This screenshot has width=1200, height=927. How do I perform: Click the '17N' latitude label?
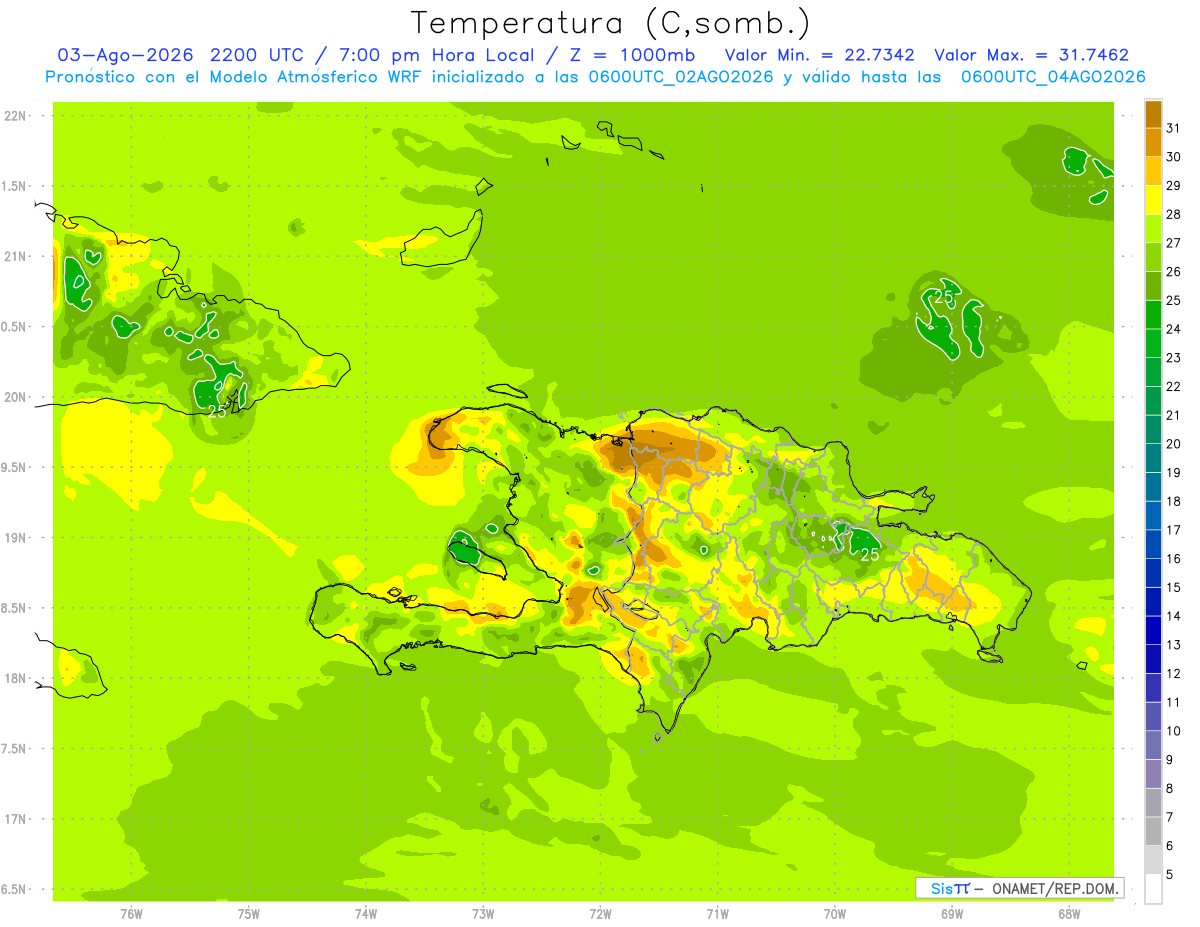tap(16, 819)
